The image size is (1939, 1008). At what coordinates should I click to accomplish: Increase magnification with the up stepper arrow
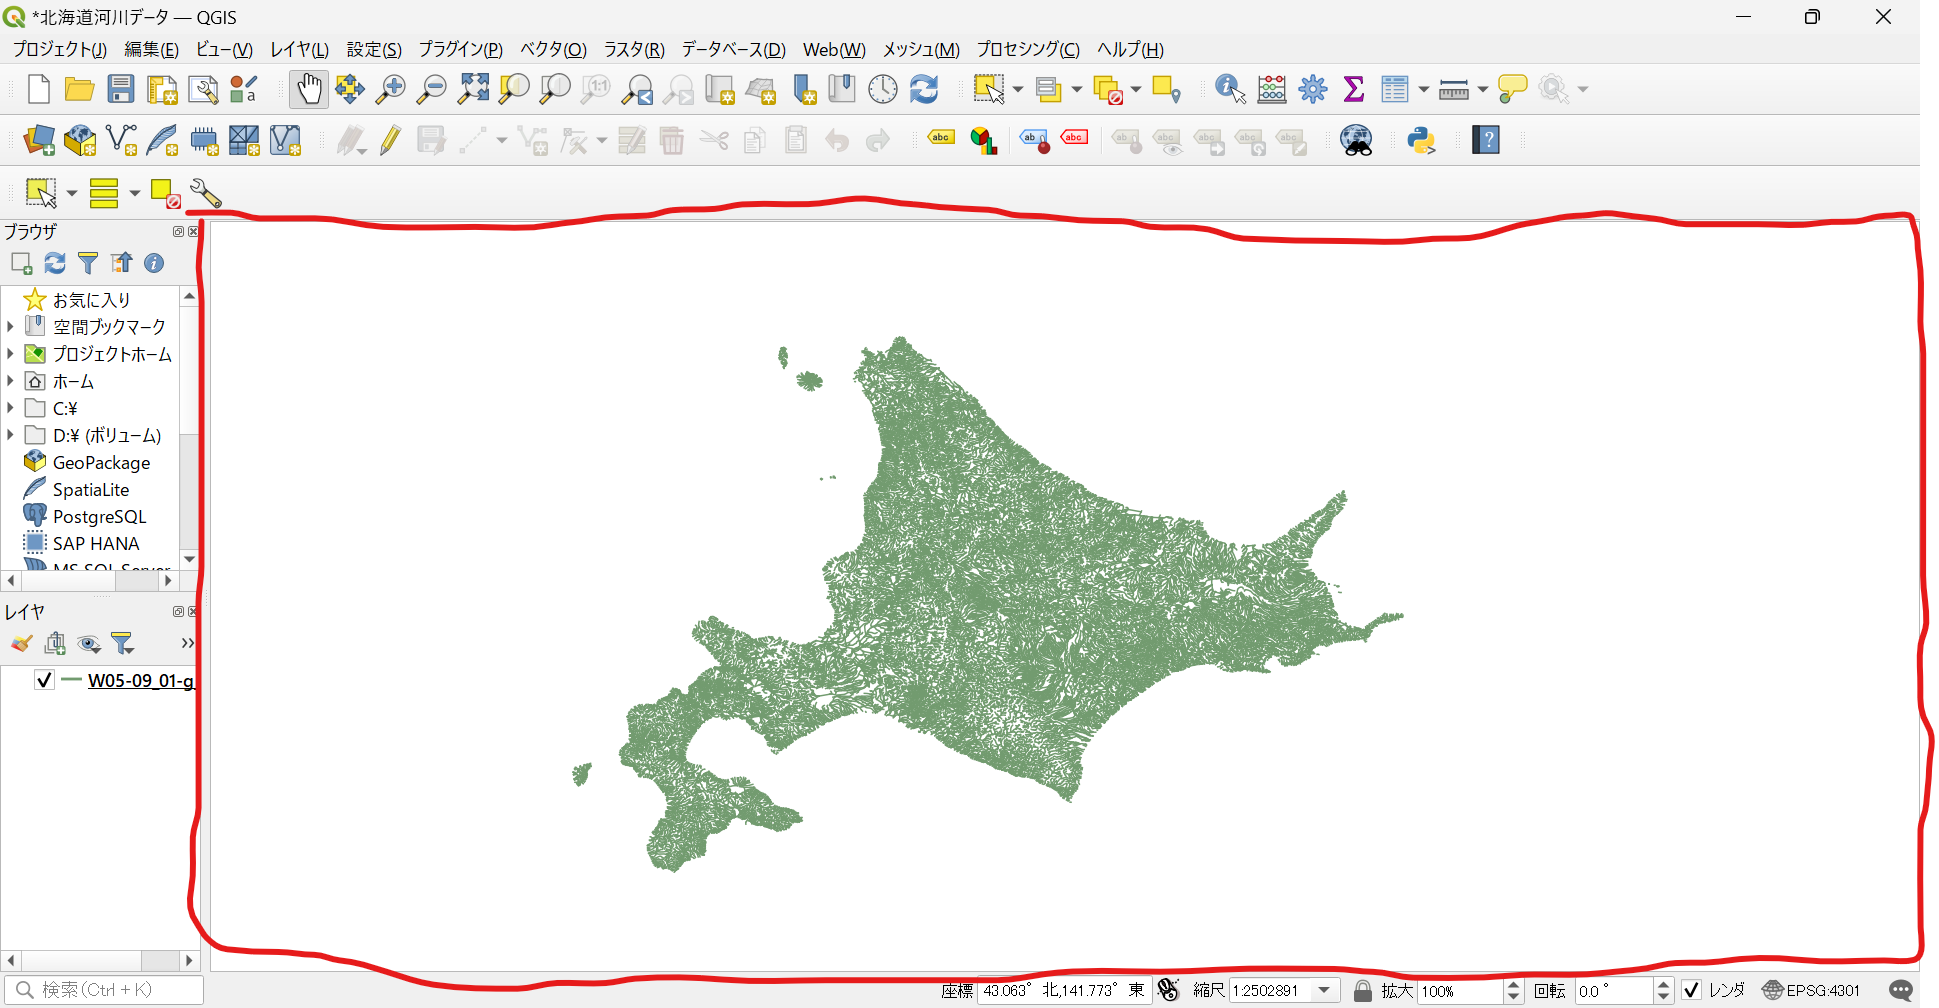click(1513, 984)
